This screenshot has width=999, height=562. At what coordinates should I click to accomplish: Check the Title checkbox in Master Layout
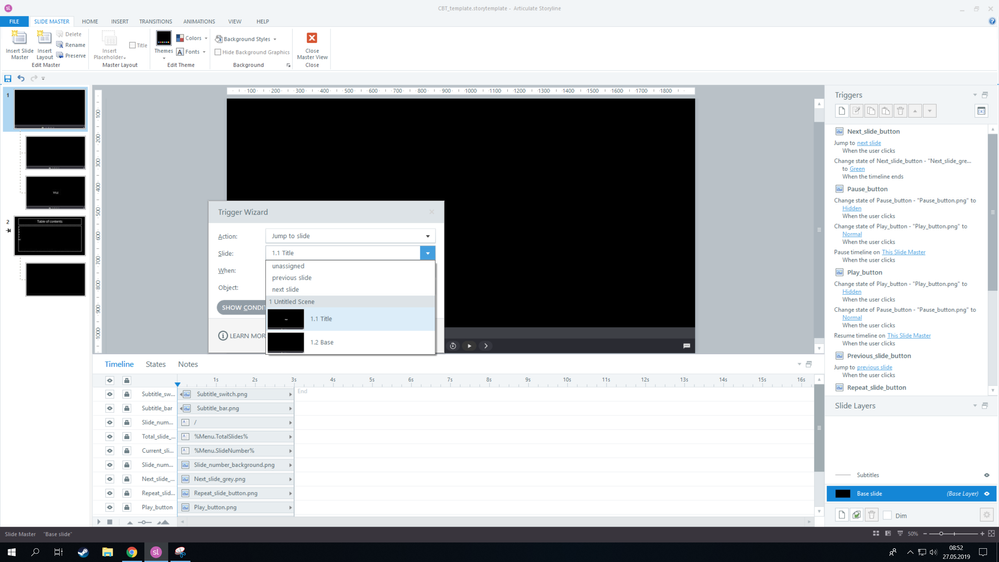click(133, 45)
